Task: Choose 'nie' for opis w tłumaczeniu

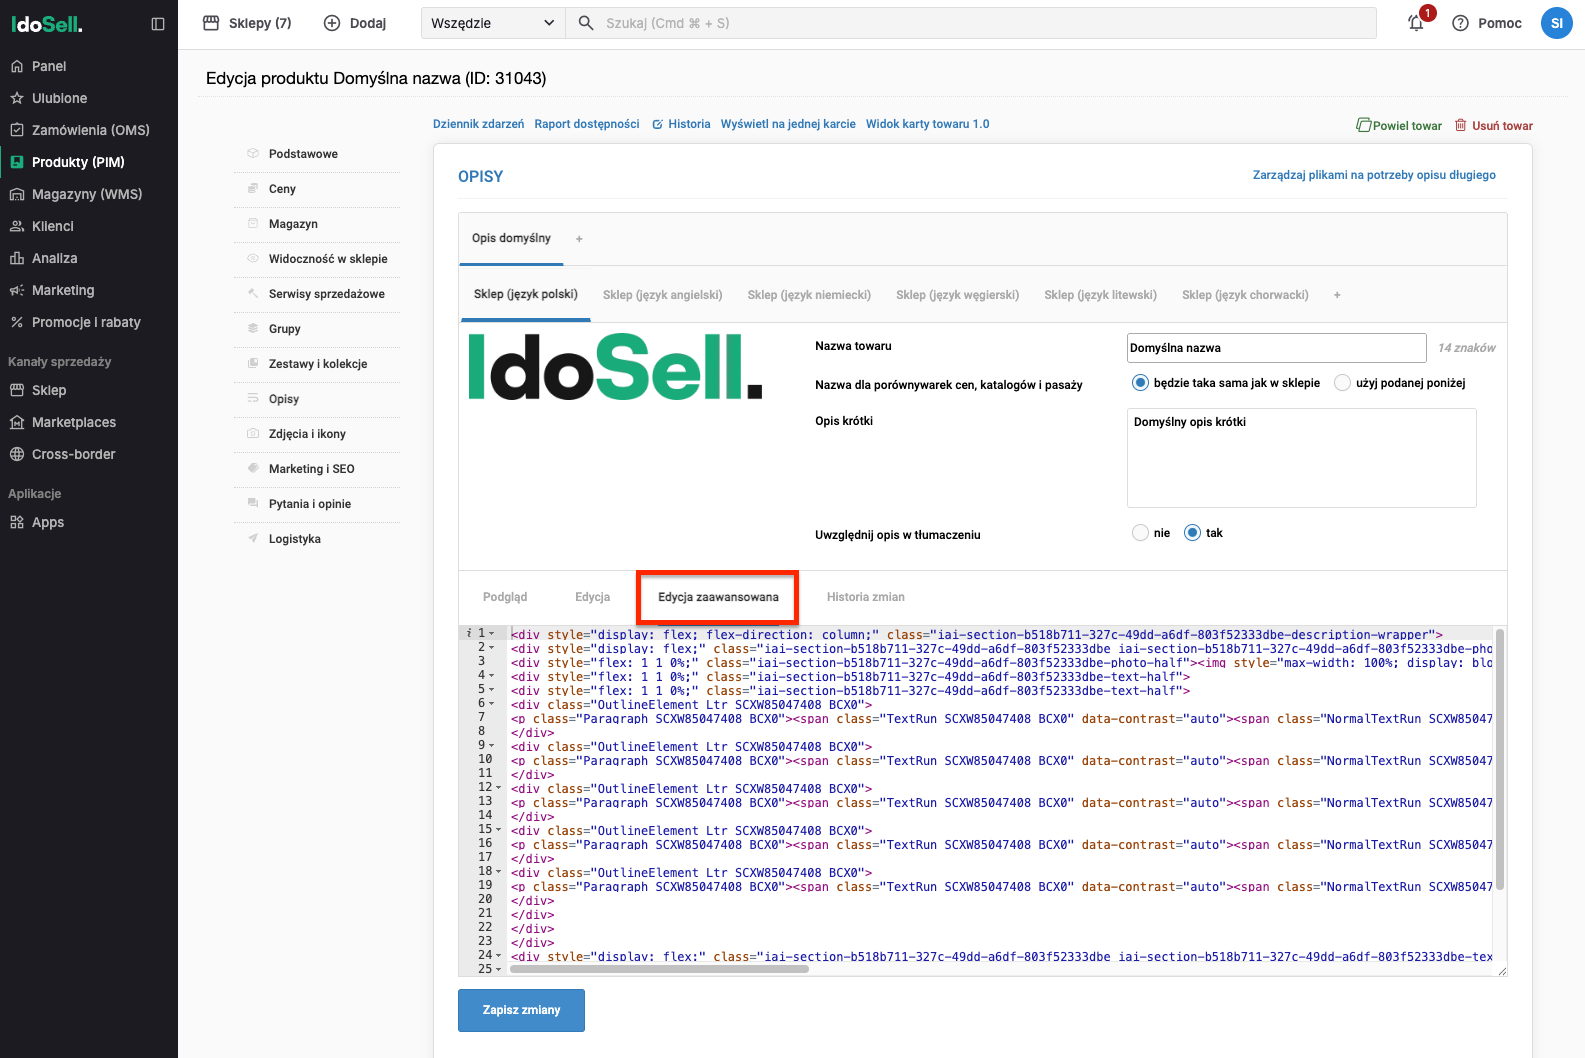Action: [x=1140, y=533]
